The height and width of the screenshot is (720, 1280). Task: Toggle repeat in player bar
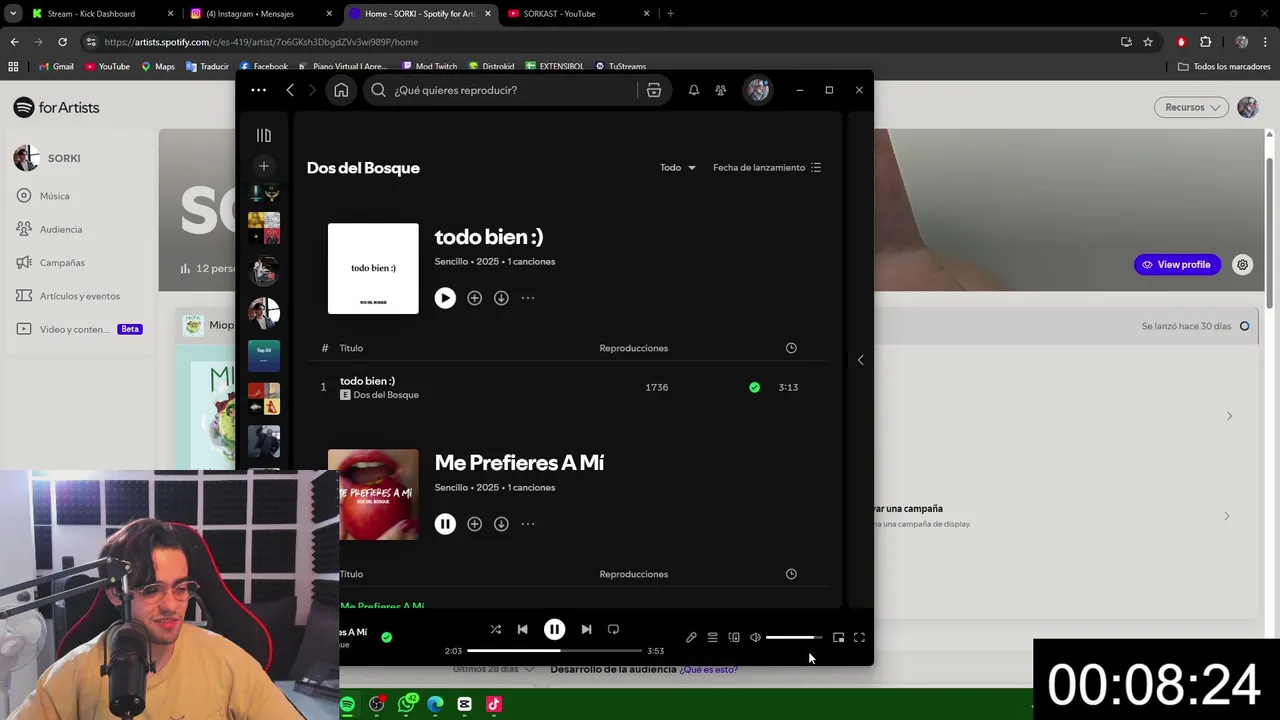pyautogui.click(x=613, y=629)
